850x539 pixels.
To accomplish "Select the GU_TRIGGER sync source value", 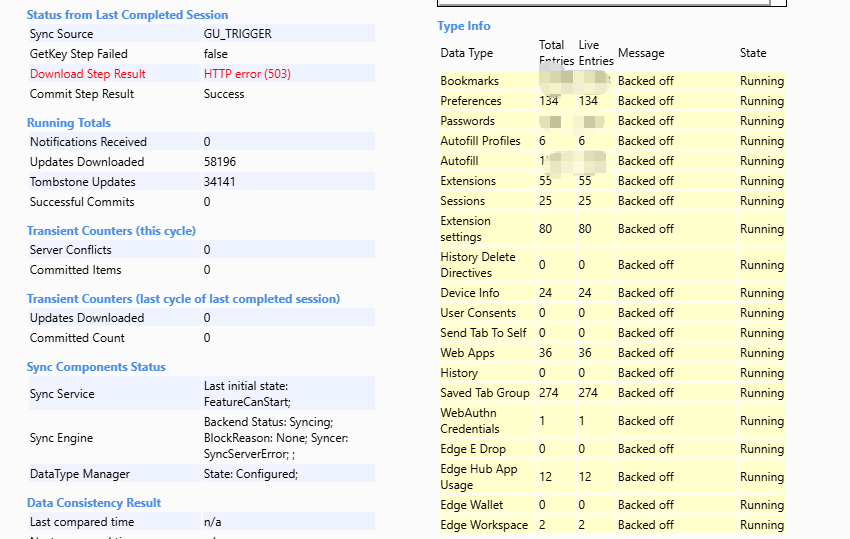I will pos(237,34).
